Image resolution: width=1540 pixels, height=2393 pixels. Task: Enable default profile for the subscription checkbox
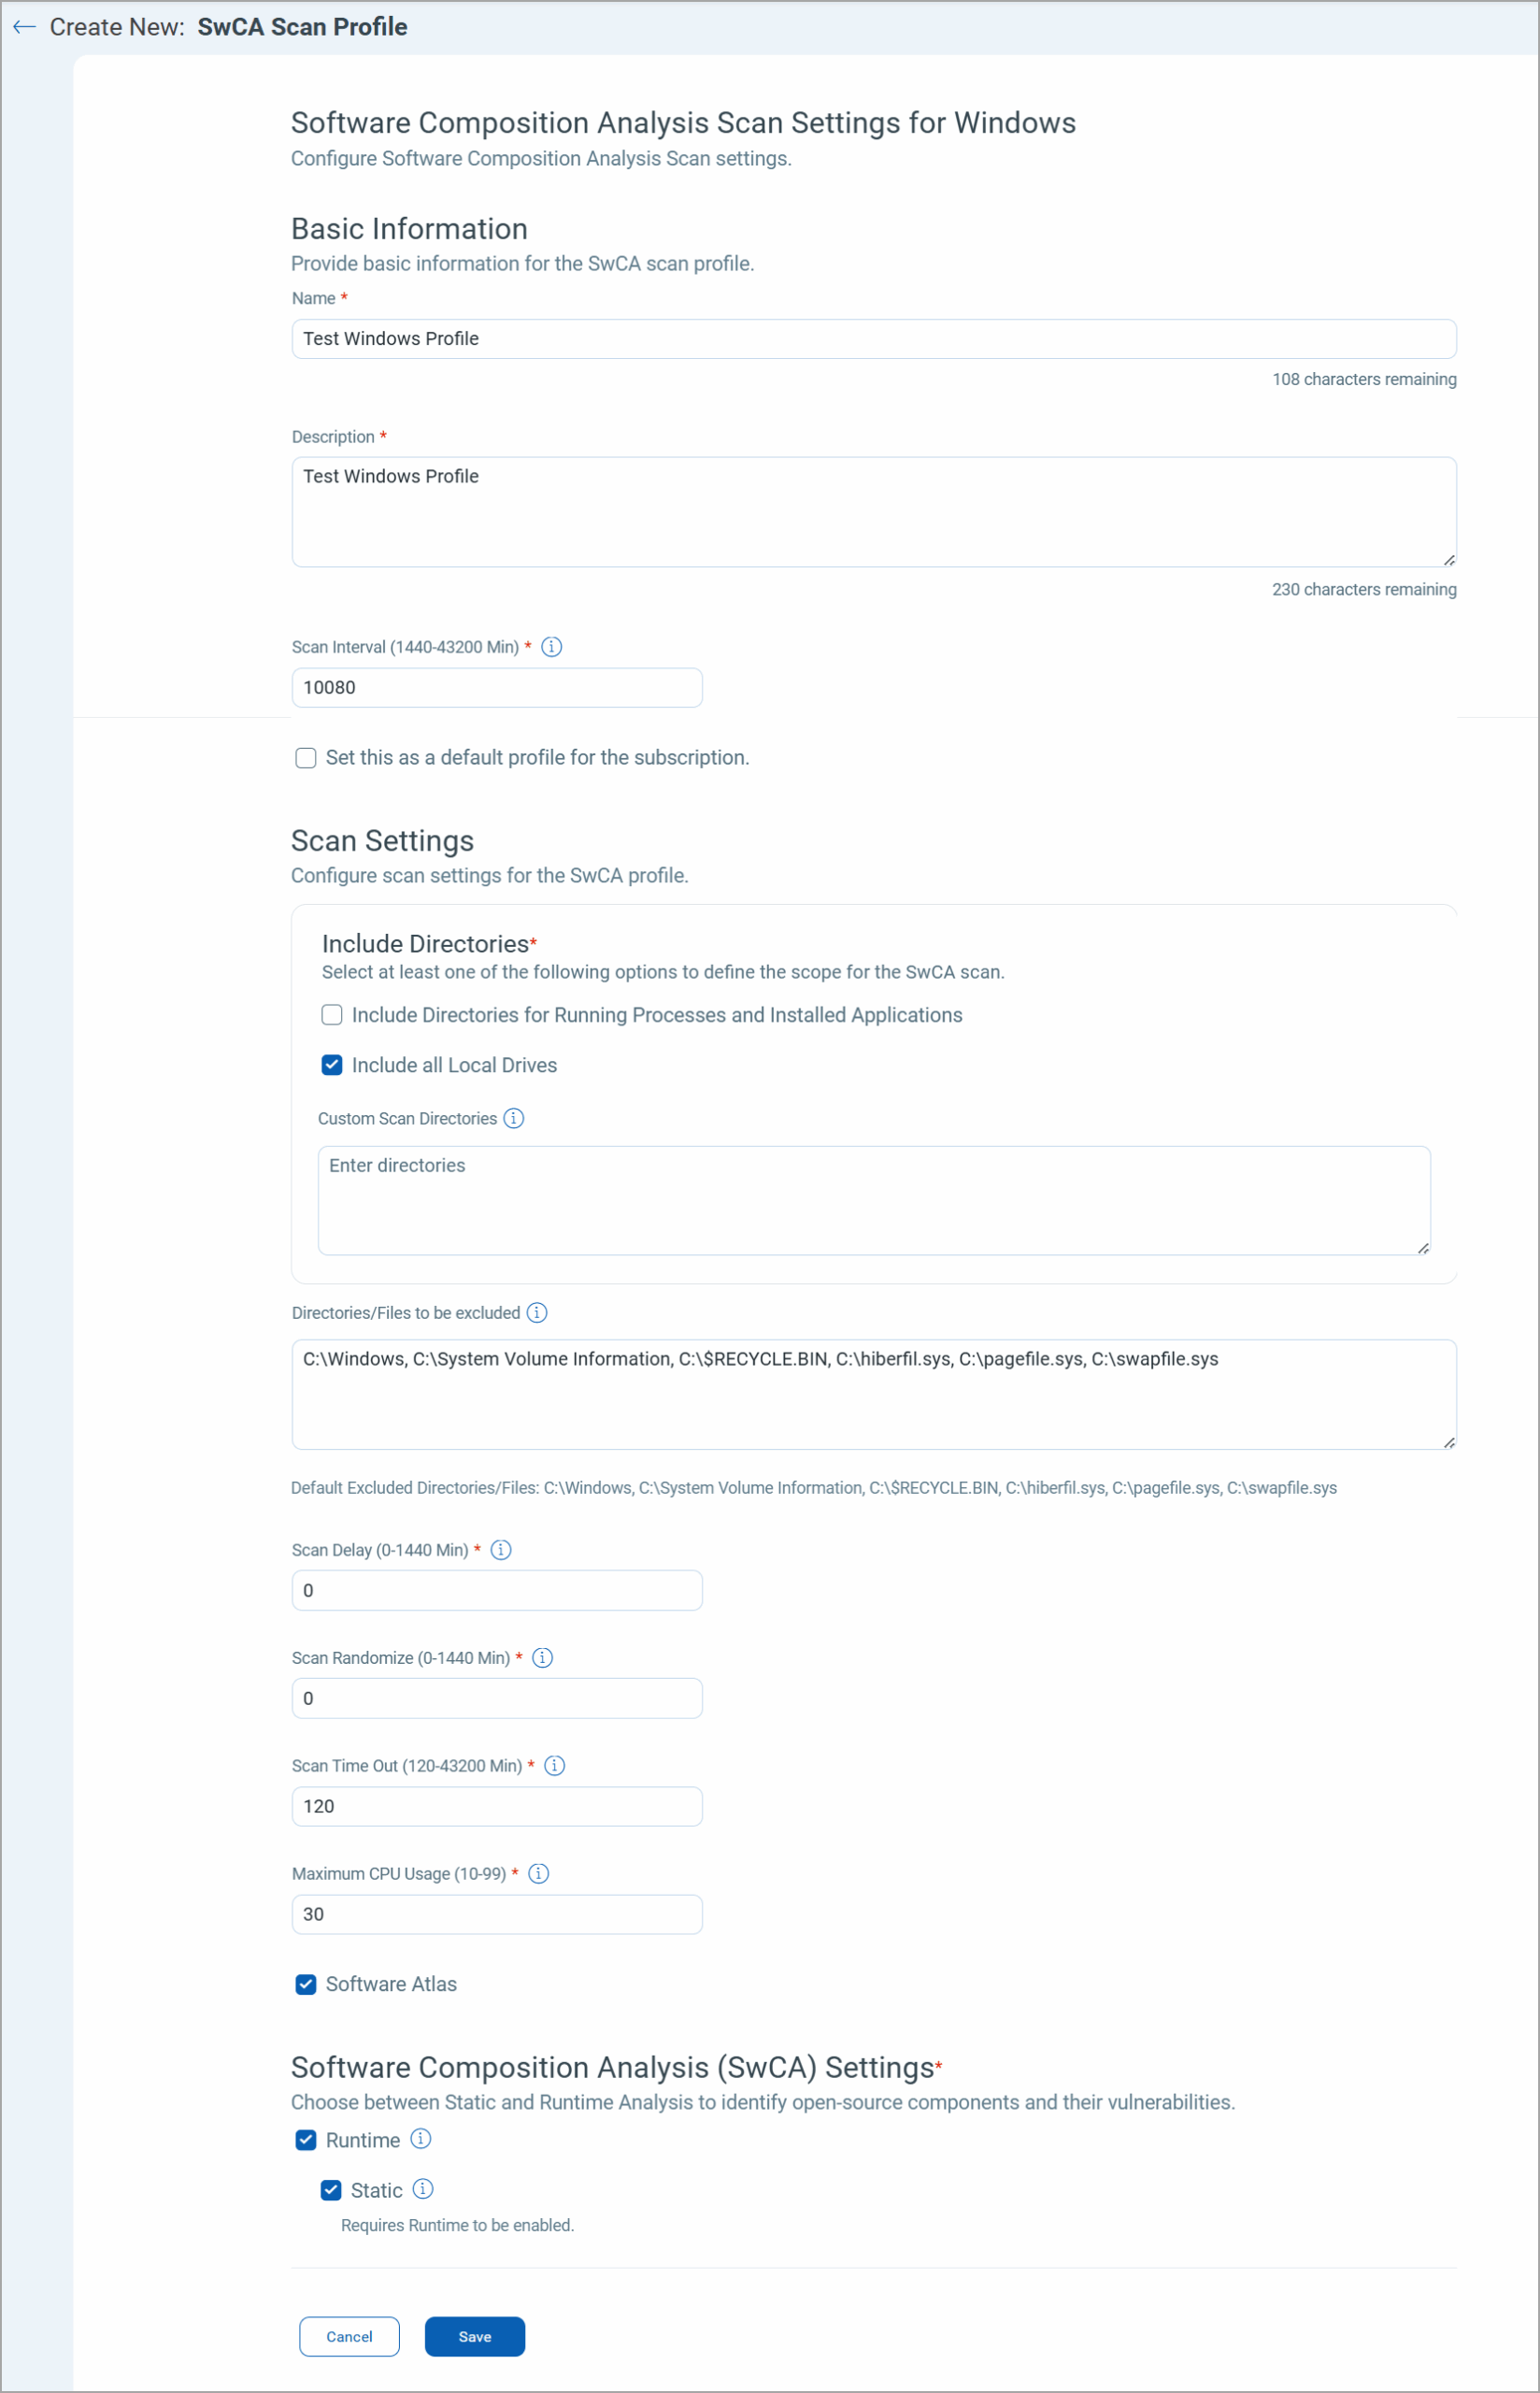pyautogui.click(x=306, y=758)
